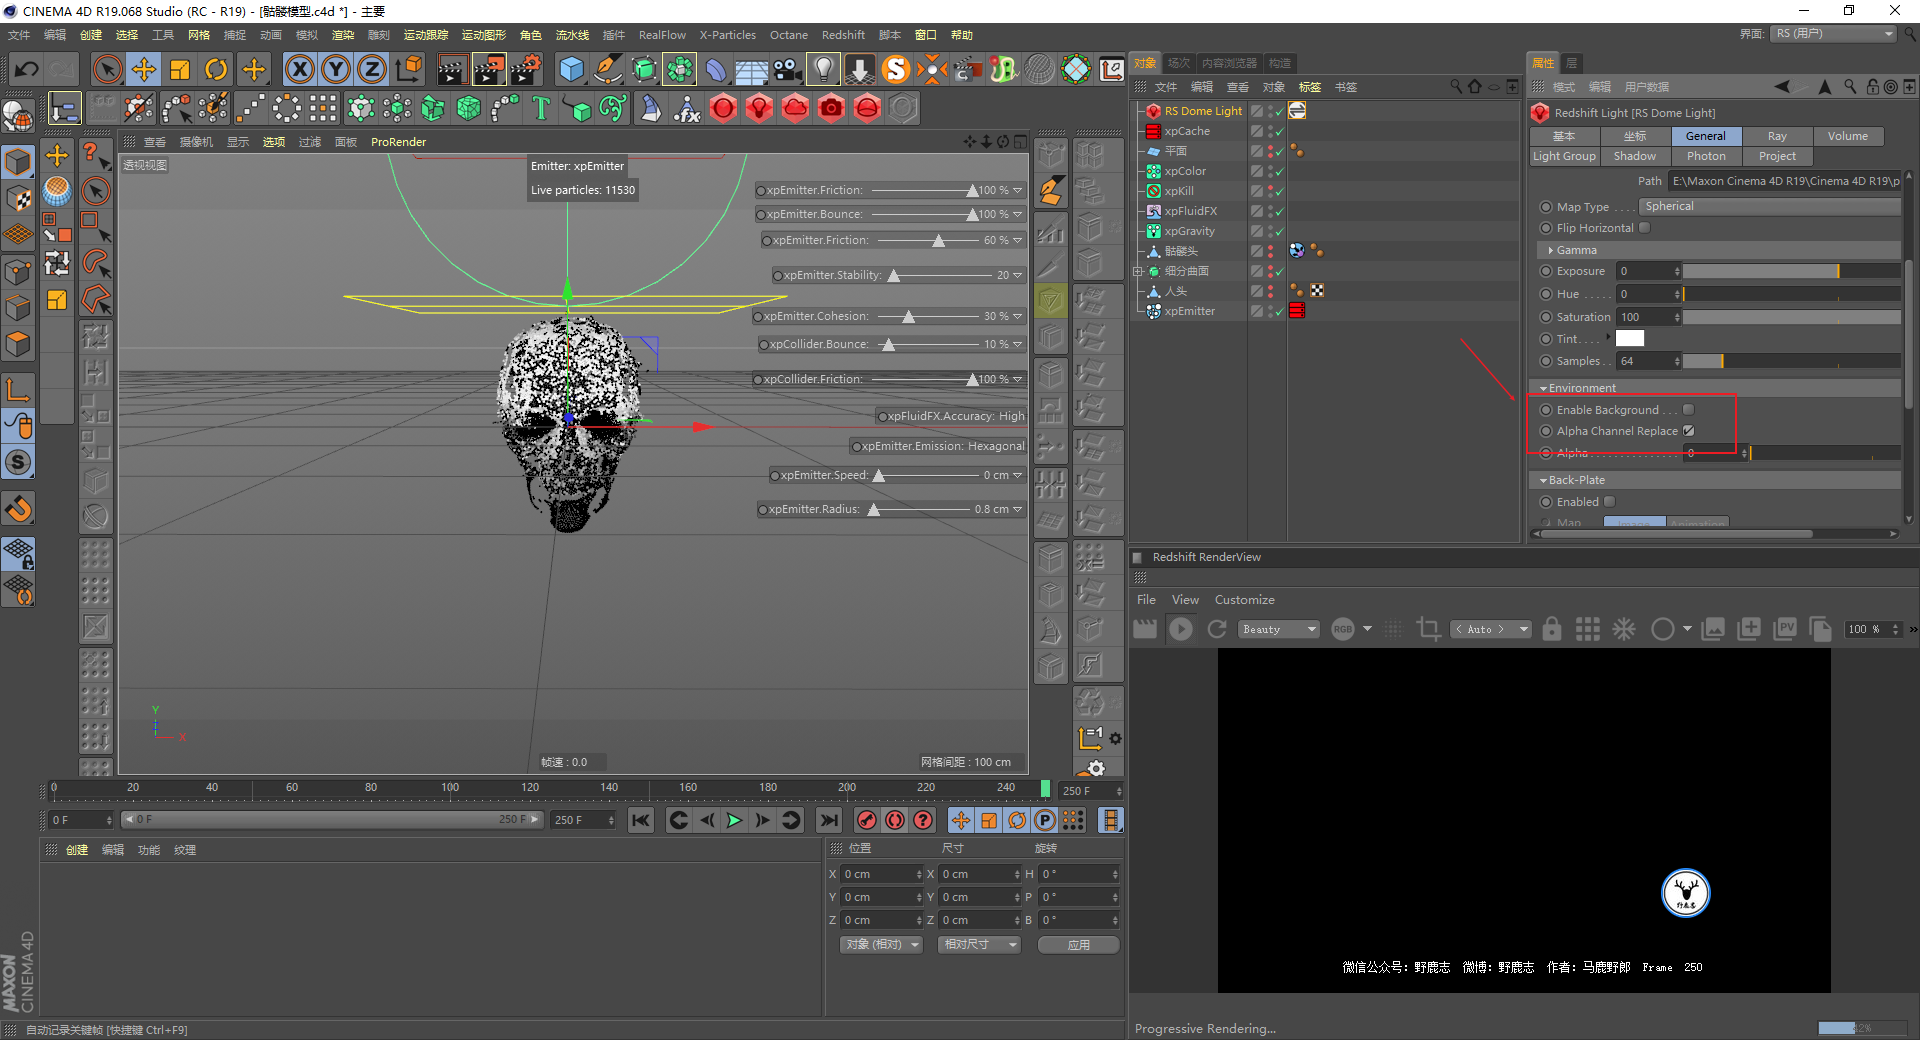The width and height of the screenshot is (1920, 1040).
Task: Open the 界面 layout dropdown RS (用户)
Action: tap(1834, 34)
